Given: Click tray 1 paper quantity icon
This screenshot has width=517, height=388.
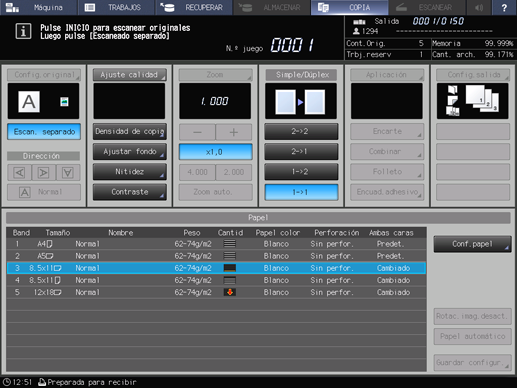Looking at the screenshot, I should pyautogui.click(x=230, y=244).
